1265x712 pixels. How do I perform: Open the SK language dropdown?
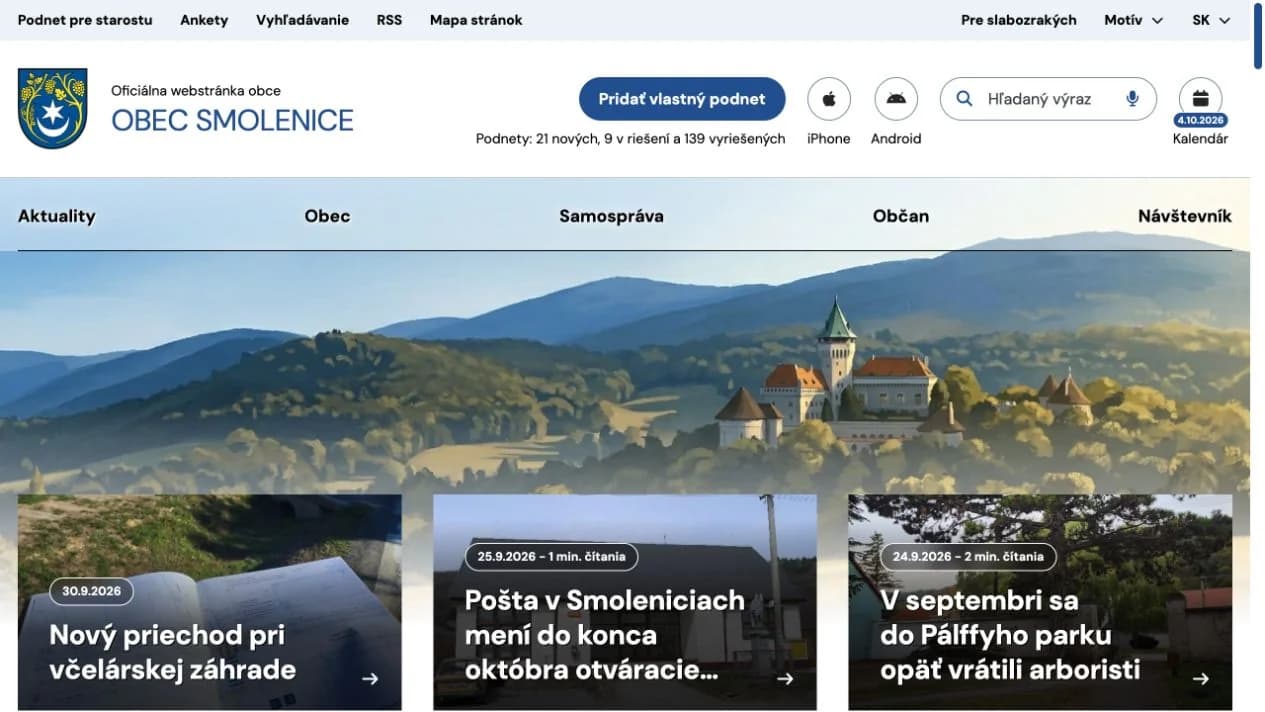coord(1211,20)
